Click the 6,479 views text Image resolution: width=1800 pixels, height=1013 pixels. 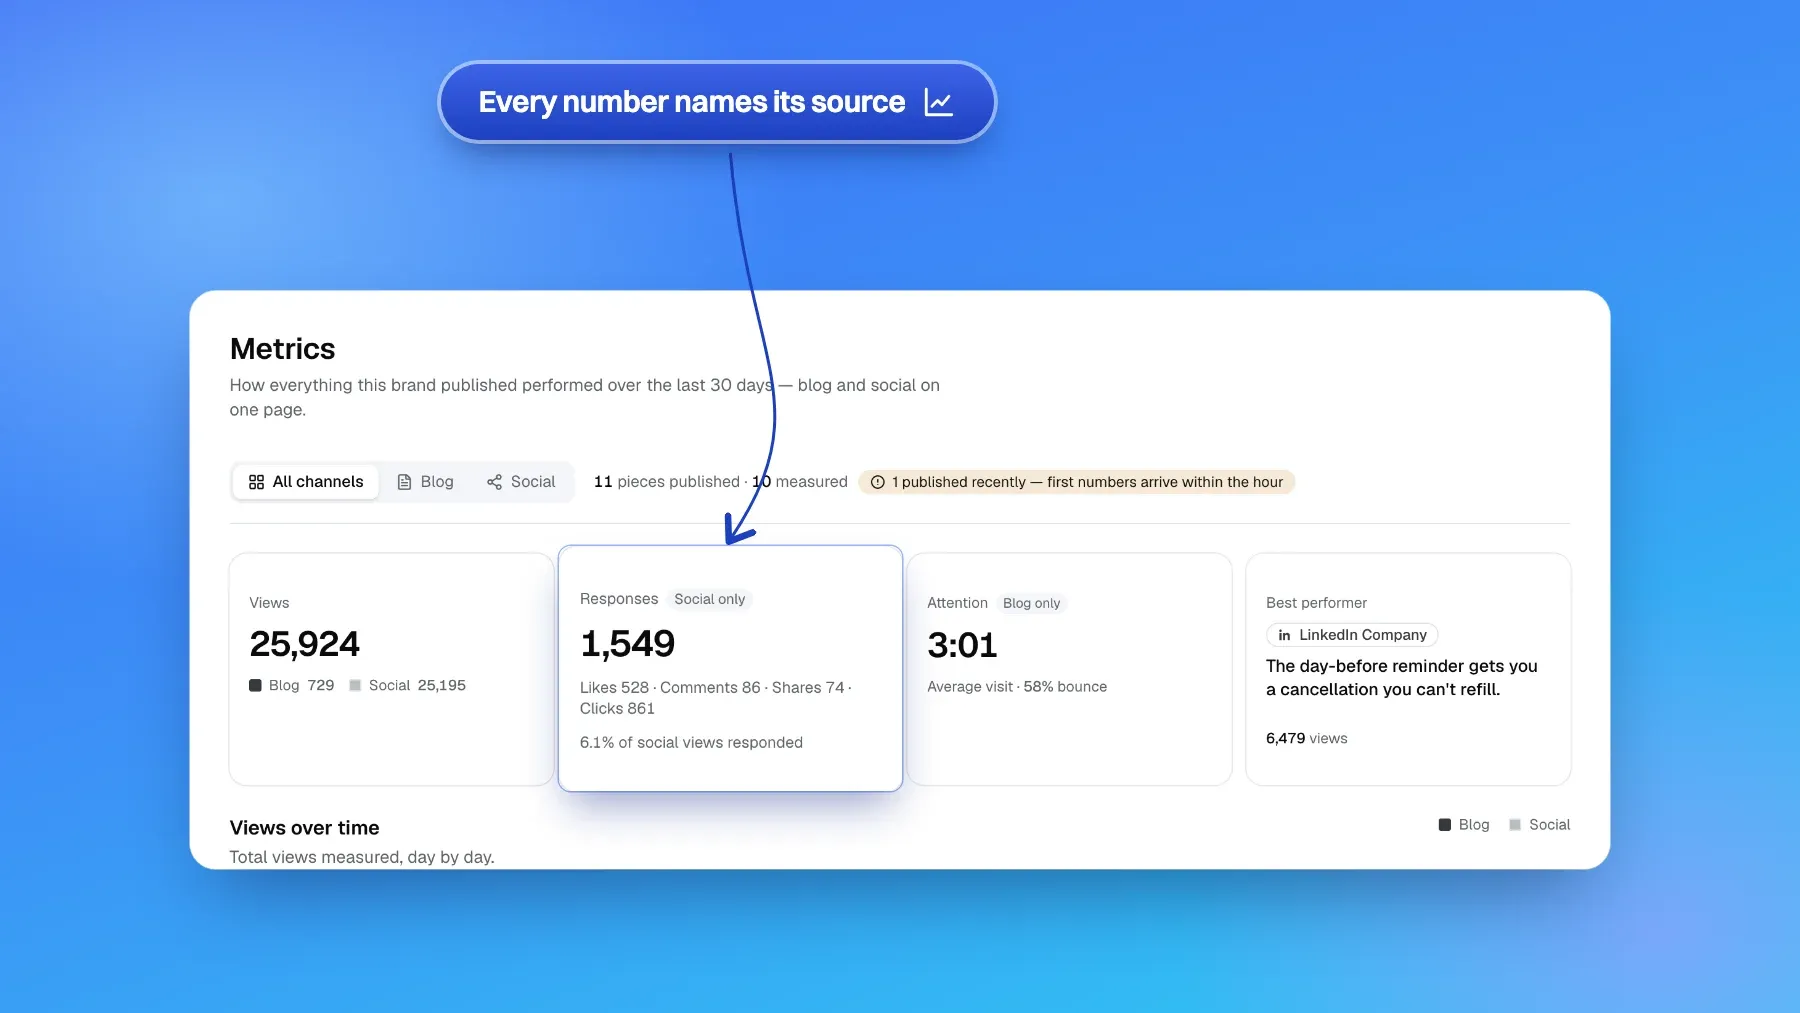coord(1306,738)
